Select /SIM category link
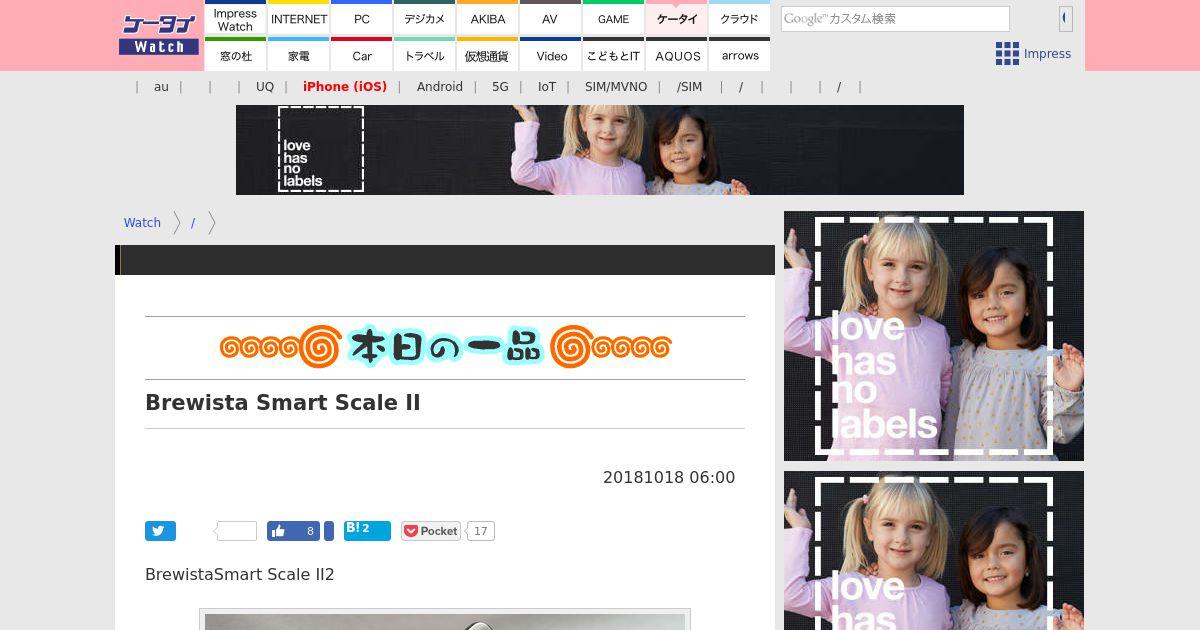 coord(689,87)
